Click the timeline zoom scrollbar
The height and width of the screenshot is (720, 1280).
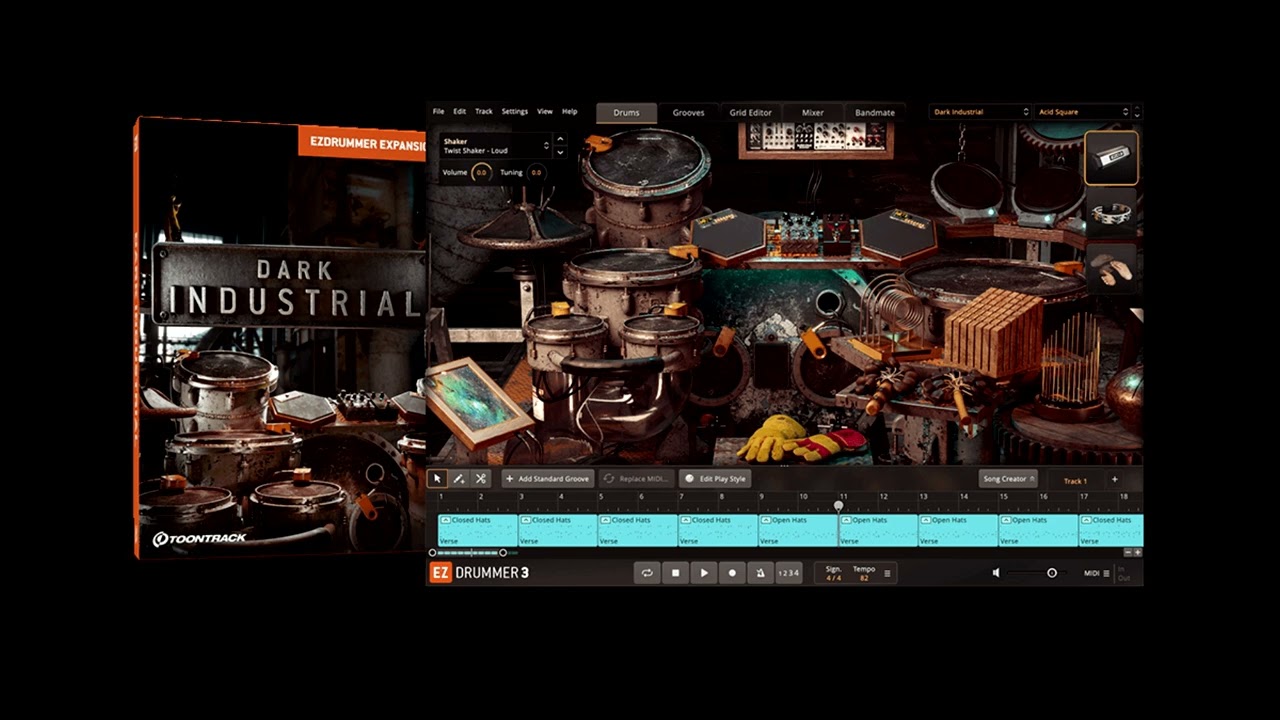tap(468, 552)
